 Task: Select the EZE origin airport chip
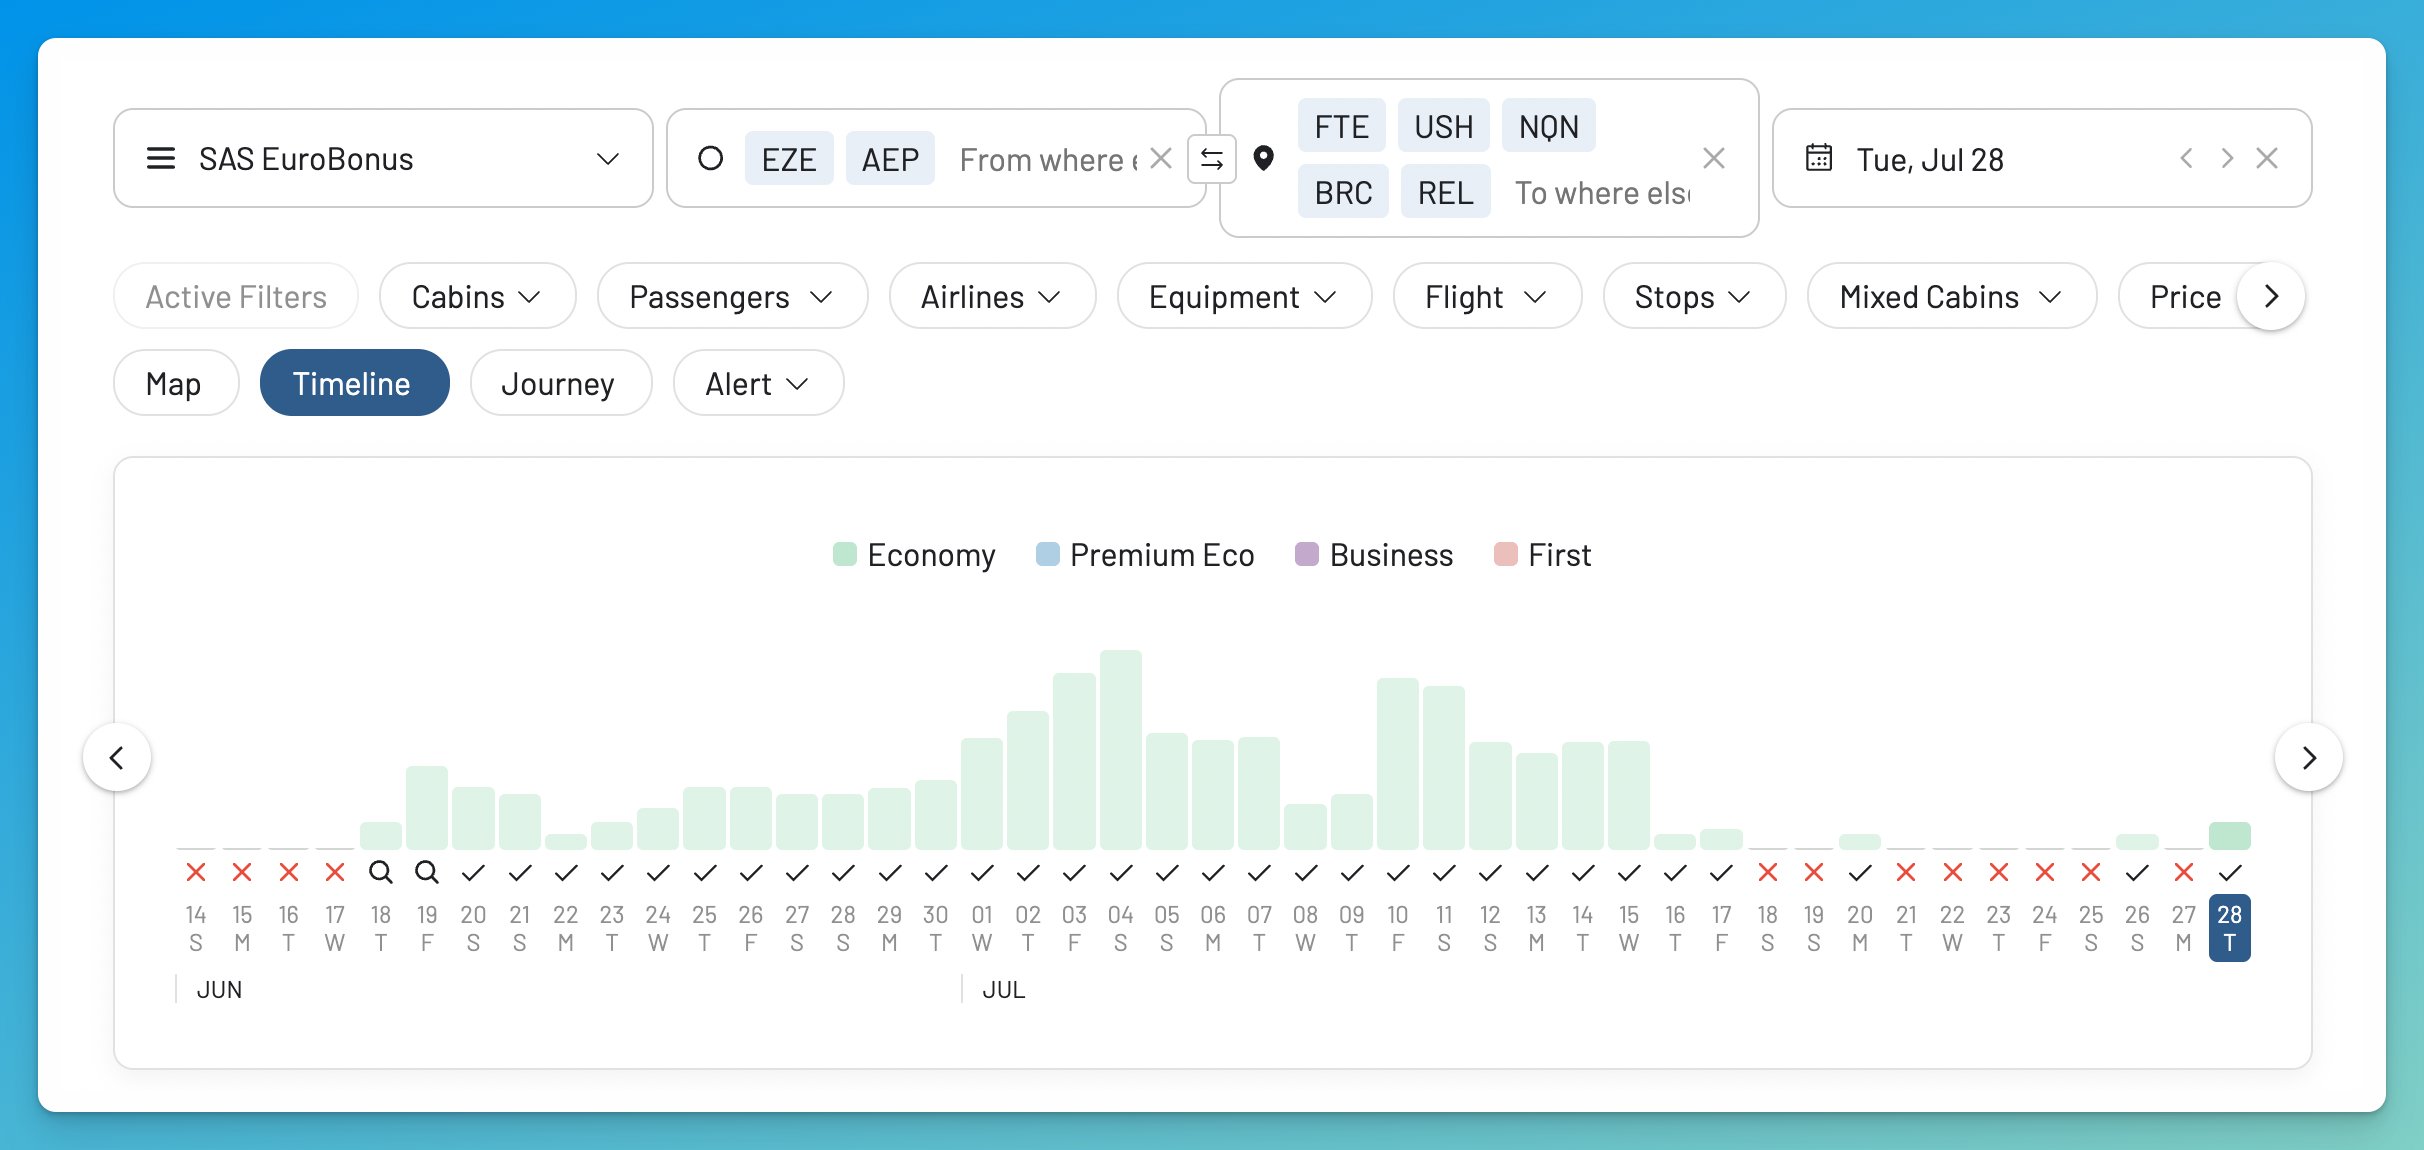pyautogui.click(x=788, y=159)
